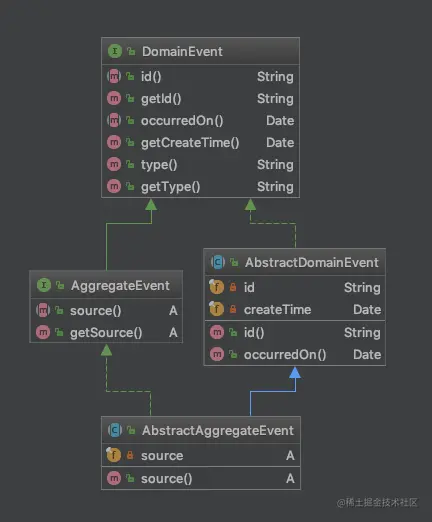Click the DomainEvent interface icon

[x=115, y=51]
